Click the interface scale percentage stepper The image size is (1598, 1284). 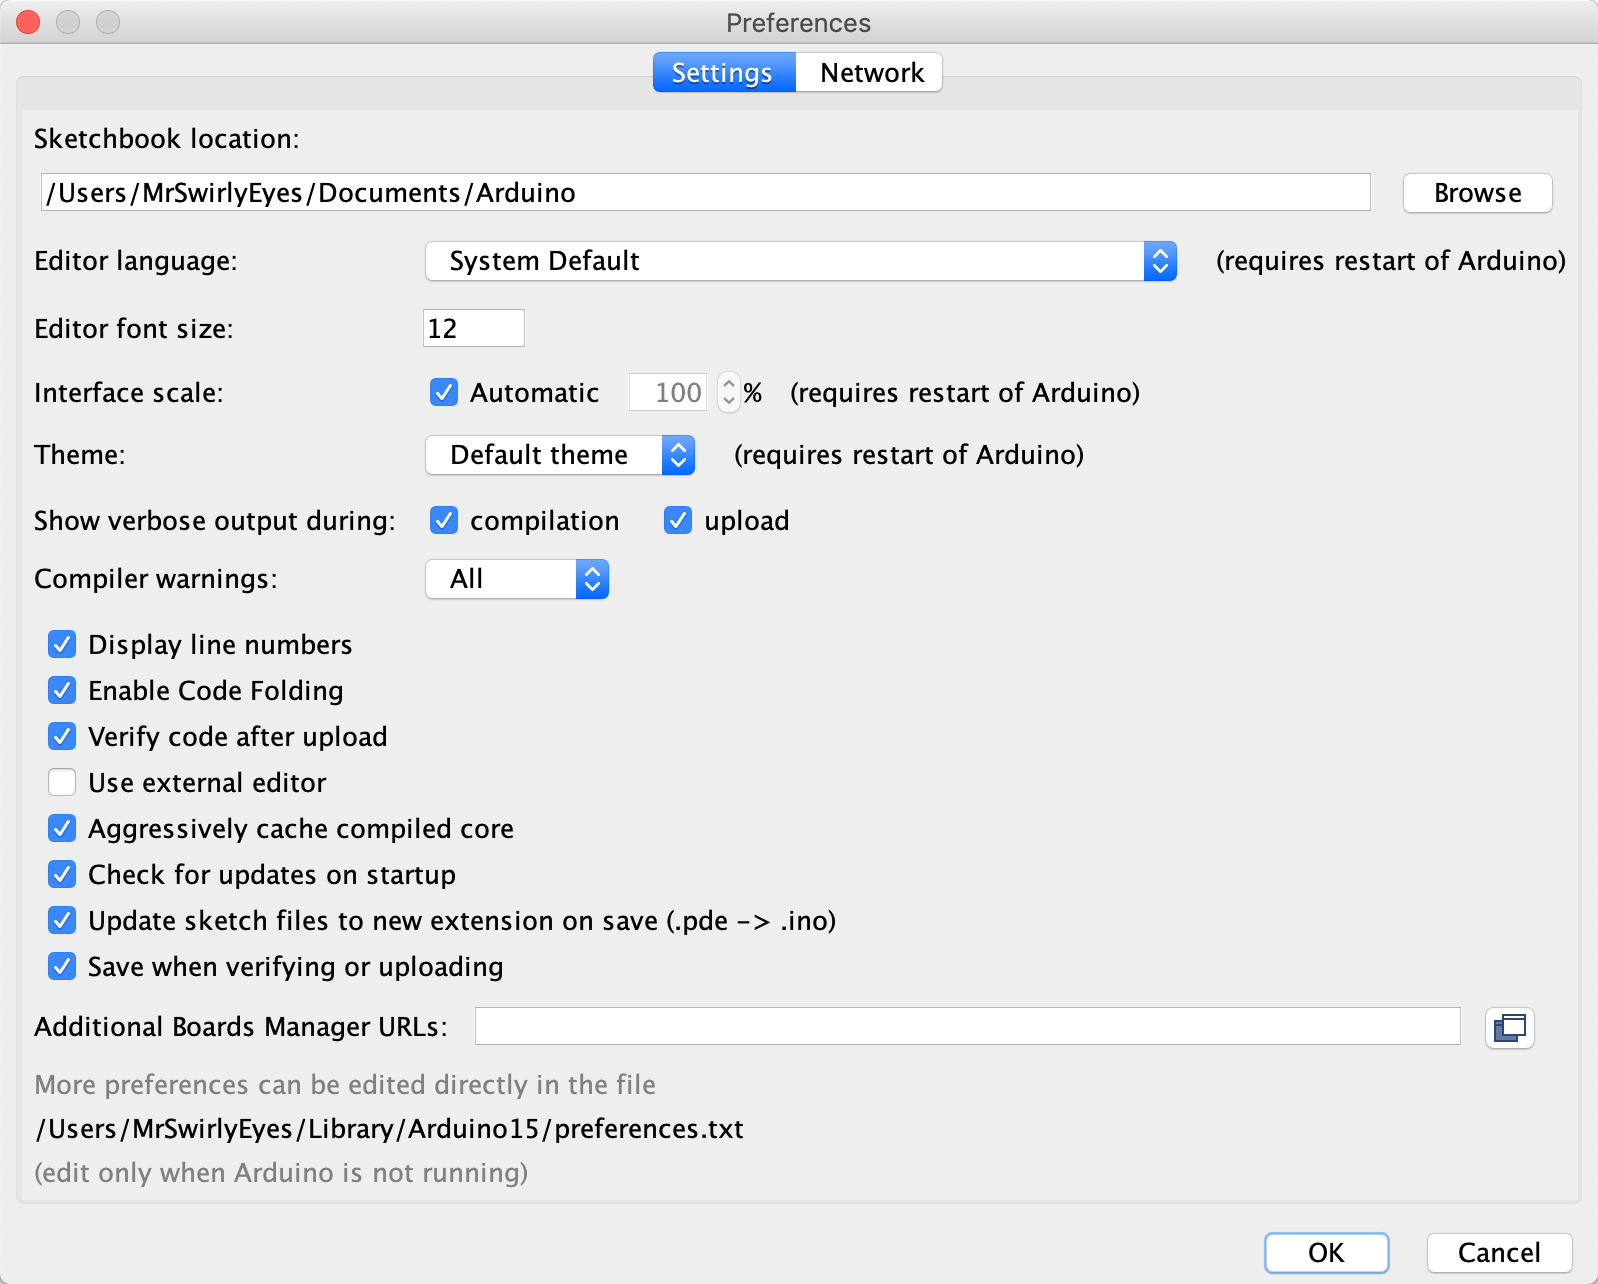pos(728,392)
